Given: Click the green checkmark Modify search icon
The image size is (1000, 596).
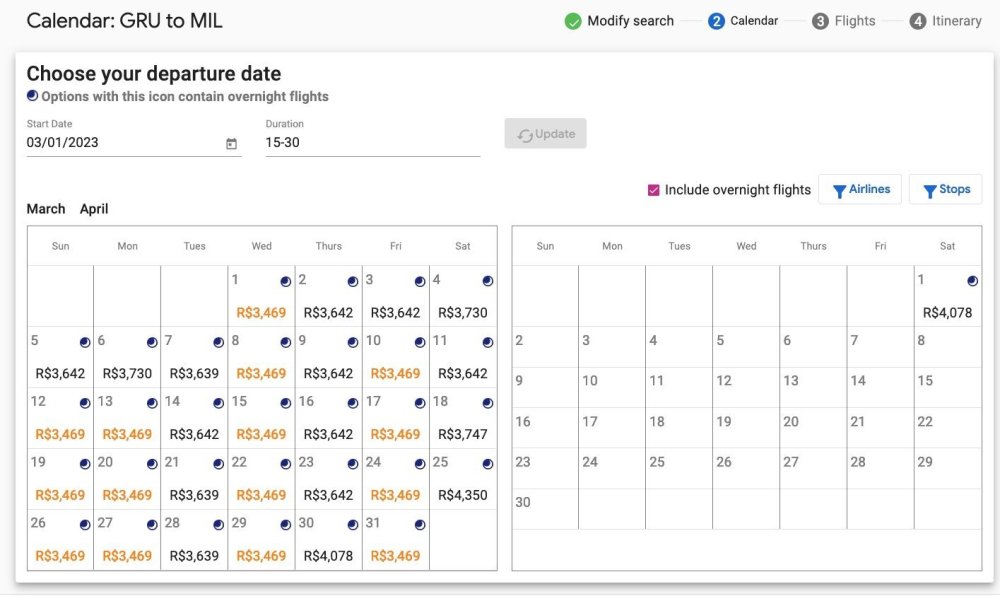Looking at the screenshot, I should pyautogui.click(x=573, y=21).
